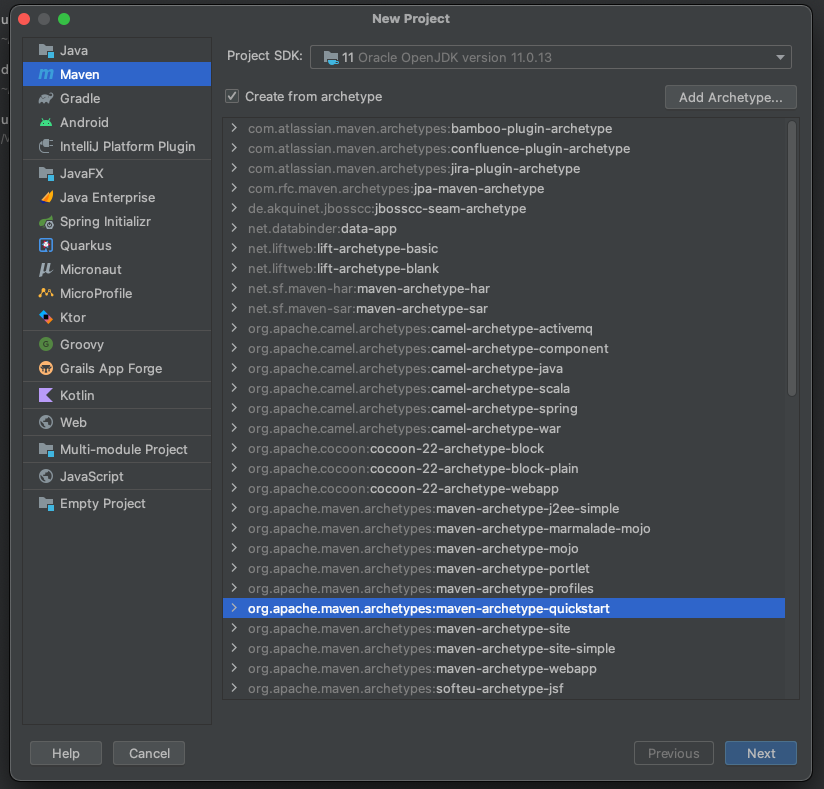Click the JavaFX folder icon
This screenshot has height=789, width=824.
(x=46, y=173)
